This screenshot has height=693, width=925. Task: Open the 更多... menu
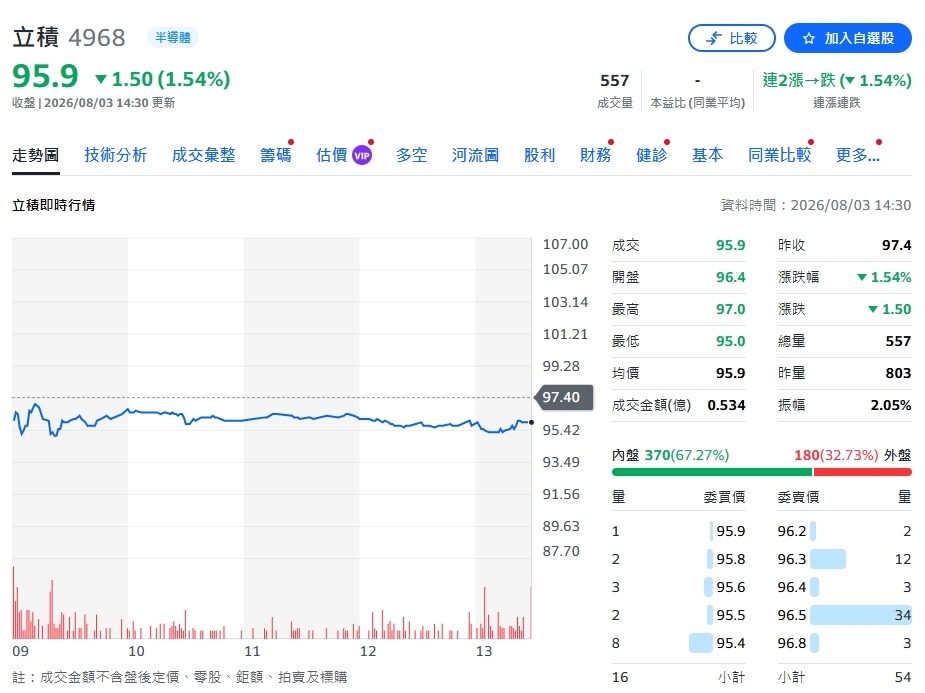tap(858, 155)
